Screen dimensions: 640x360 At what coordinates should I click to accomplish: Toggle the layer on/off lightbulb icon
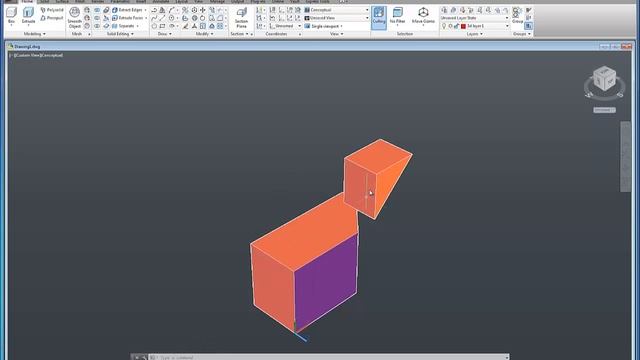coord(444,26)
